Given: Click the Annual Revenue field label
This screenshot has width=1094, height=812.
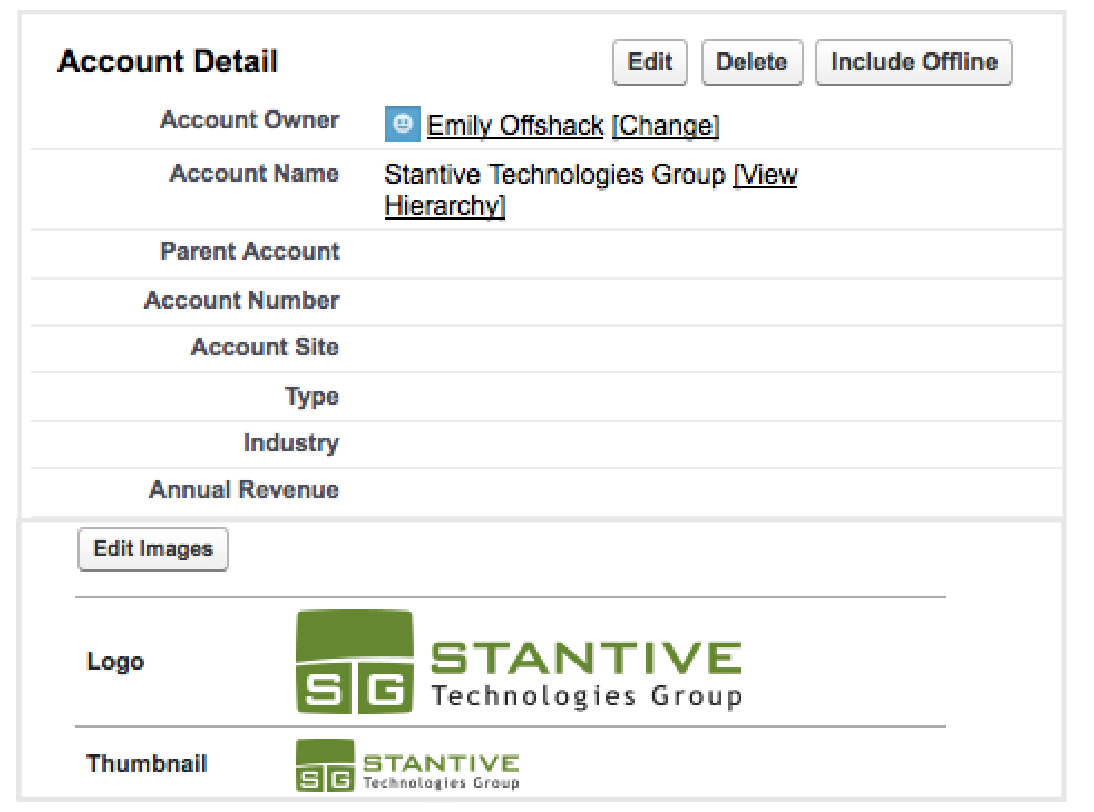Looking at the screenshot, I should pyautogui.click(x=243, y=491).
